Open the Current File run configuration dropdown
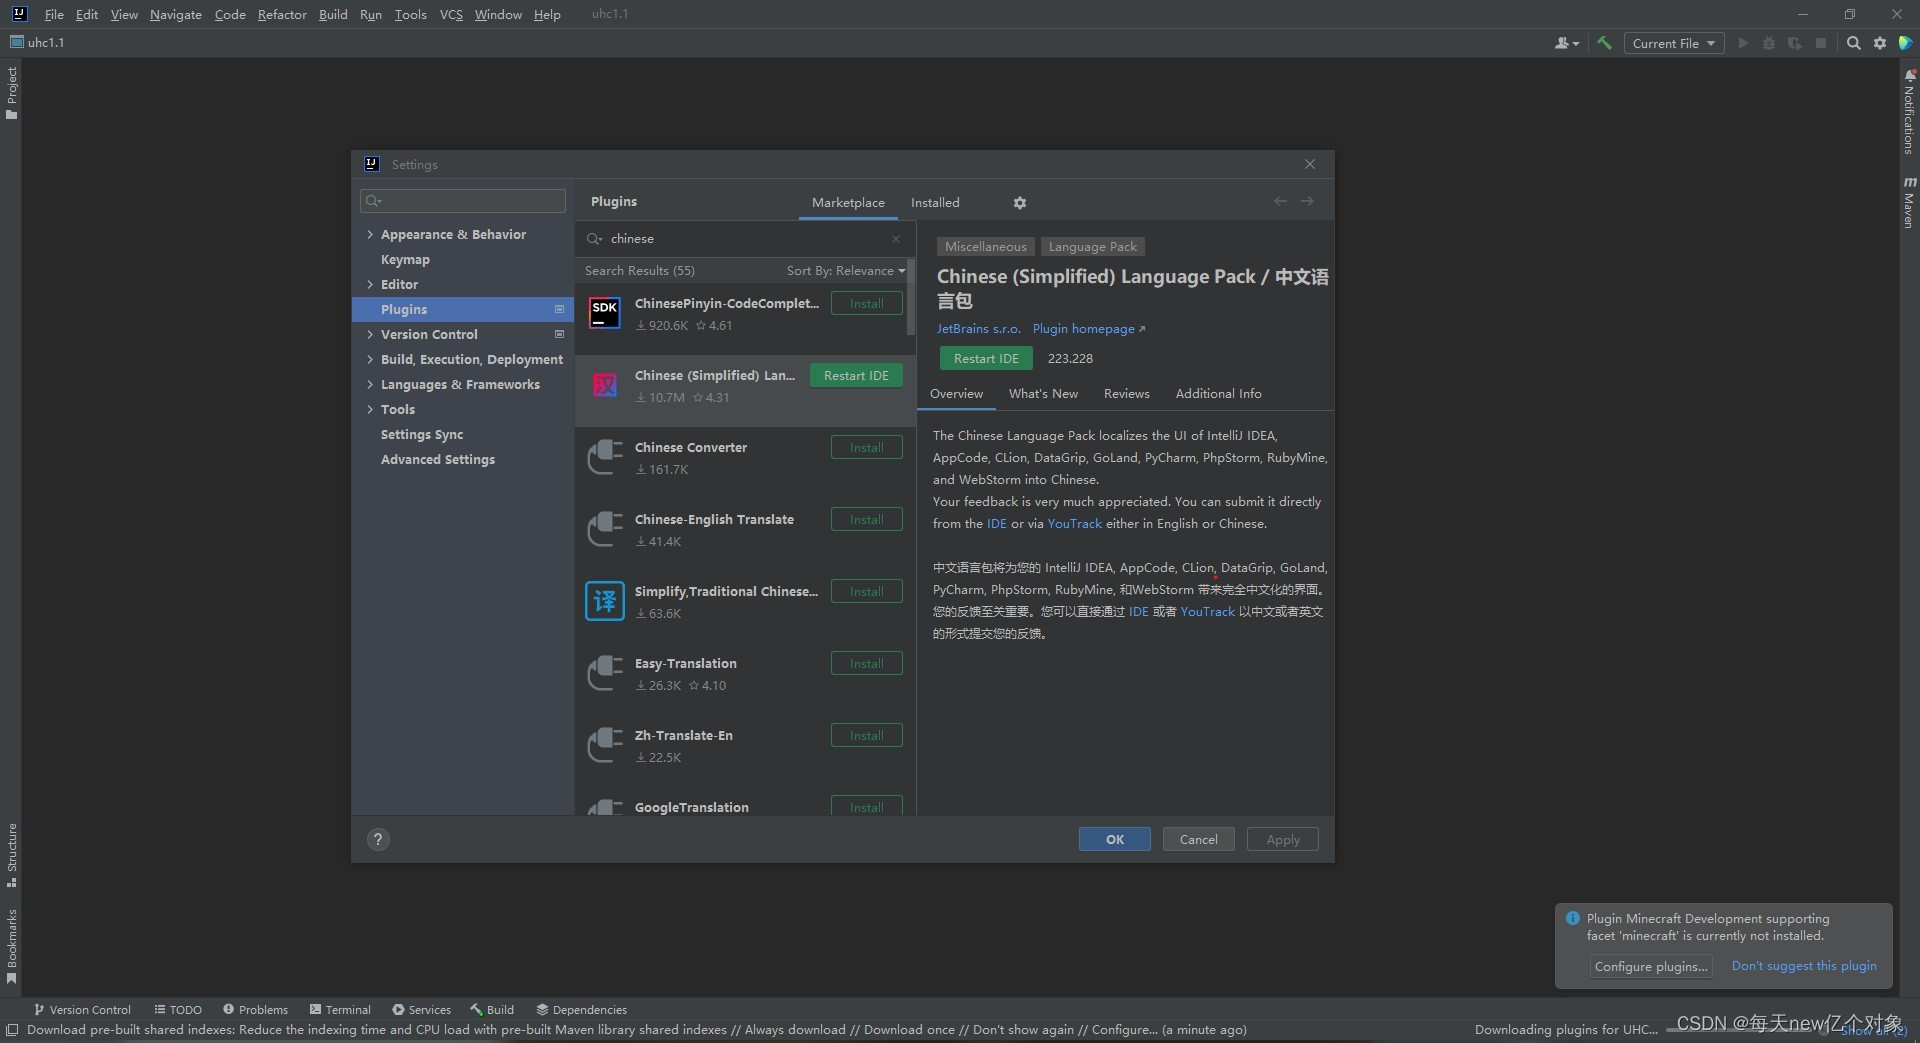The image size is (1920, 1043). pyautogui.click(x=1674, y=43)
